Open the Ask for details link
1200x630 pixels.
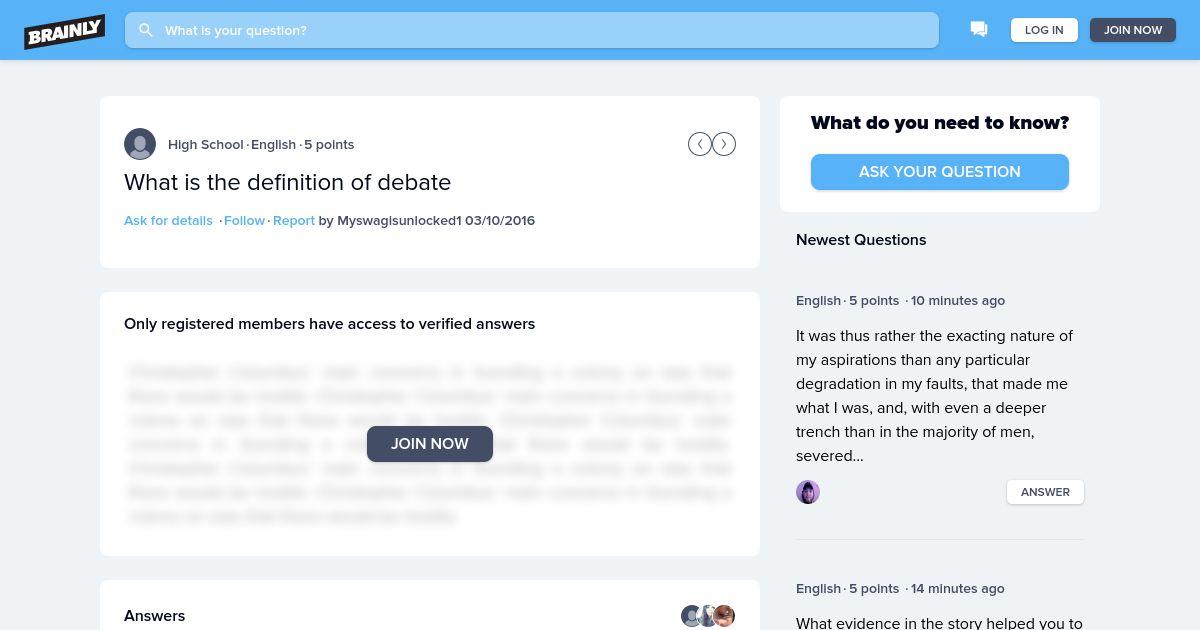pos(168,220)
